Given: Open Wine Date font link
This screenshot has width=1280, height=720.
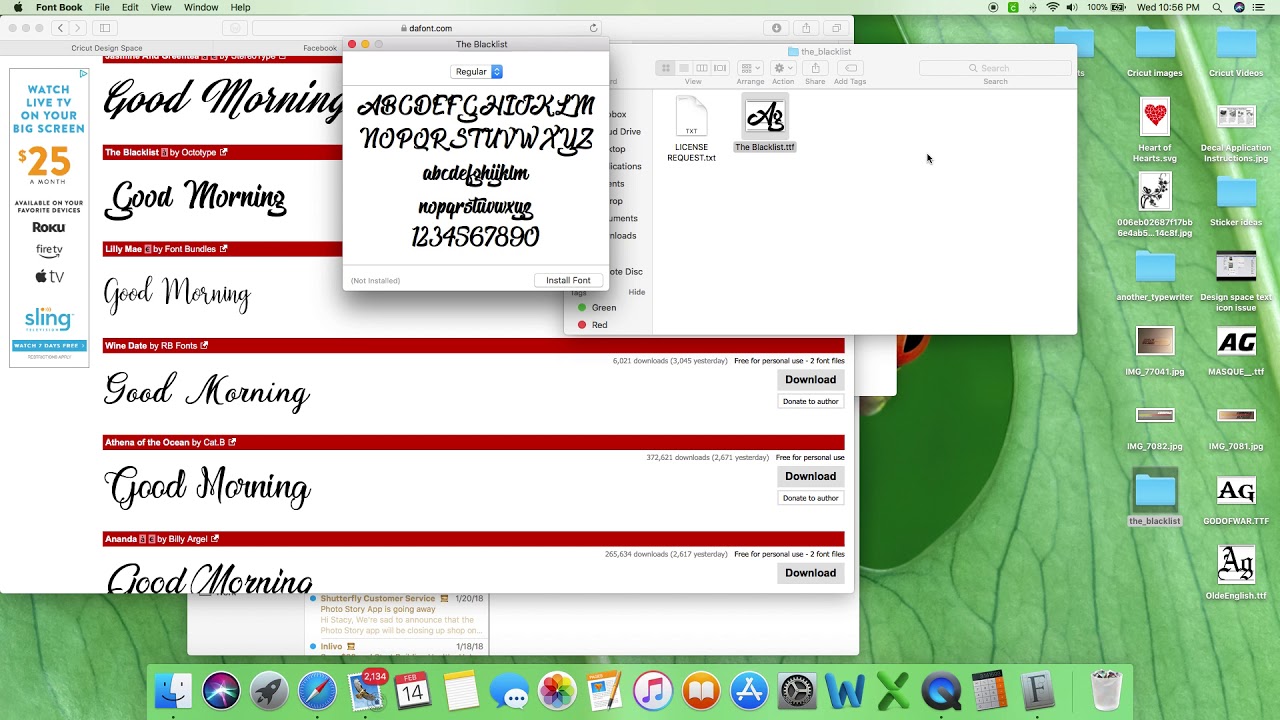Looking at the screenshot, I should (x=126, y=346).
